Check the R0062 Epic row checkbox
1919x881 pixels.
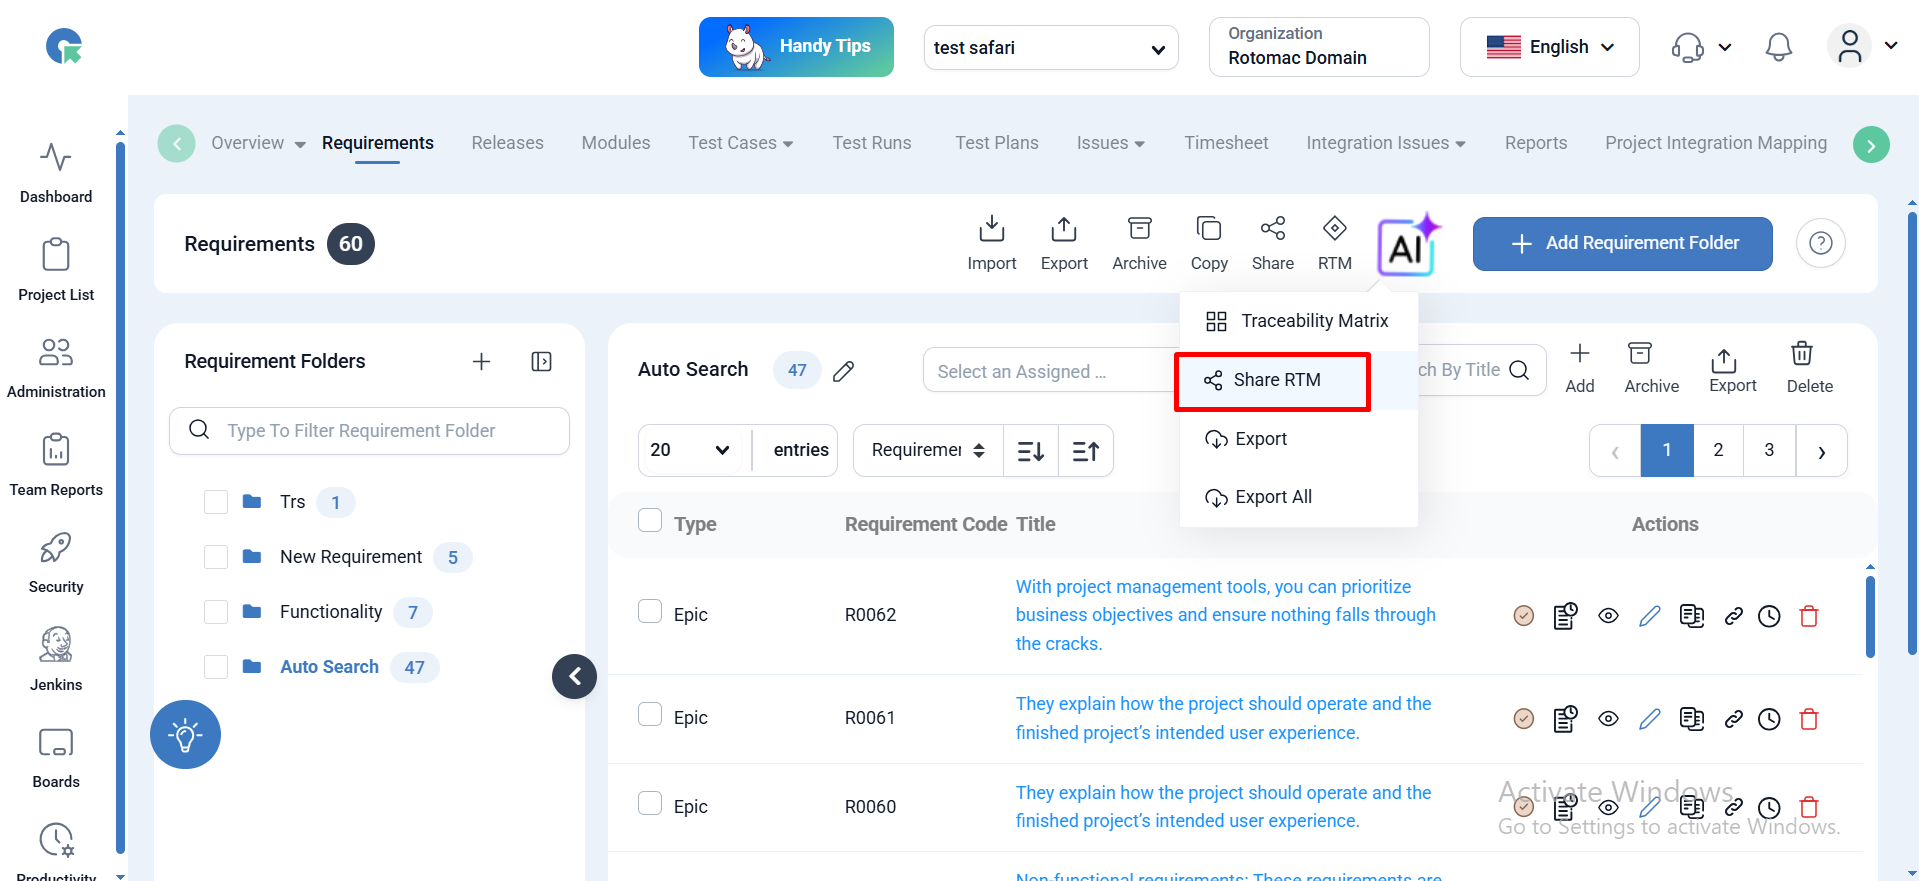point(650,612)
